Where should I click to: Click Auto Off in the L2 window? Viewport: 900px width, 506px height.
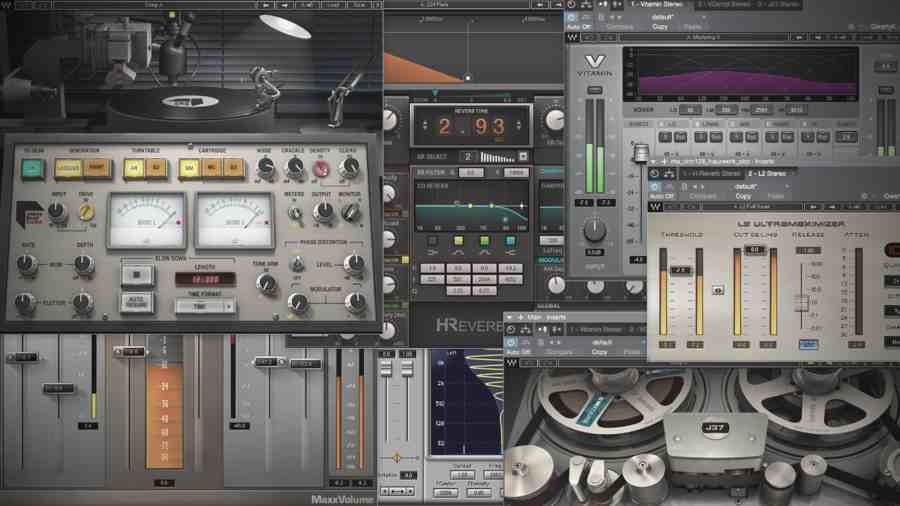(661, 196)
